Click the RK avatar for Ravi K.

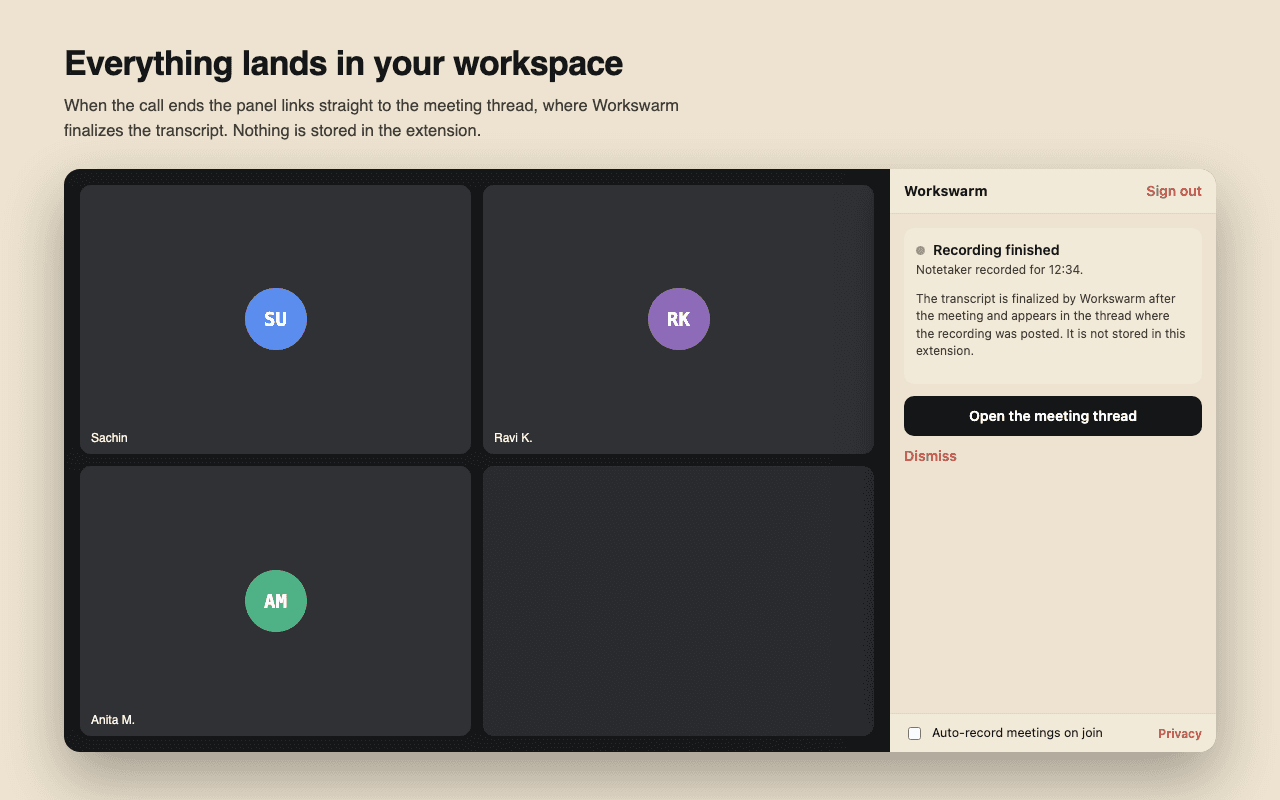pyautogui.click(x=679, y=319)
